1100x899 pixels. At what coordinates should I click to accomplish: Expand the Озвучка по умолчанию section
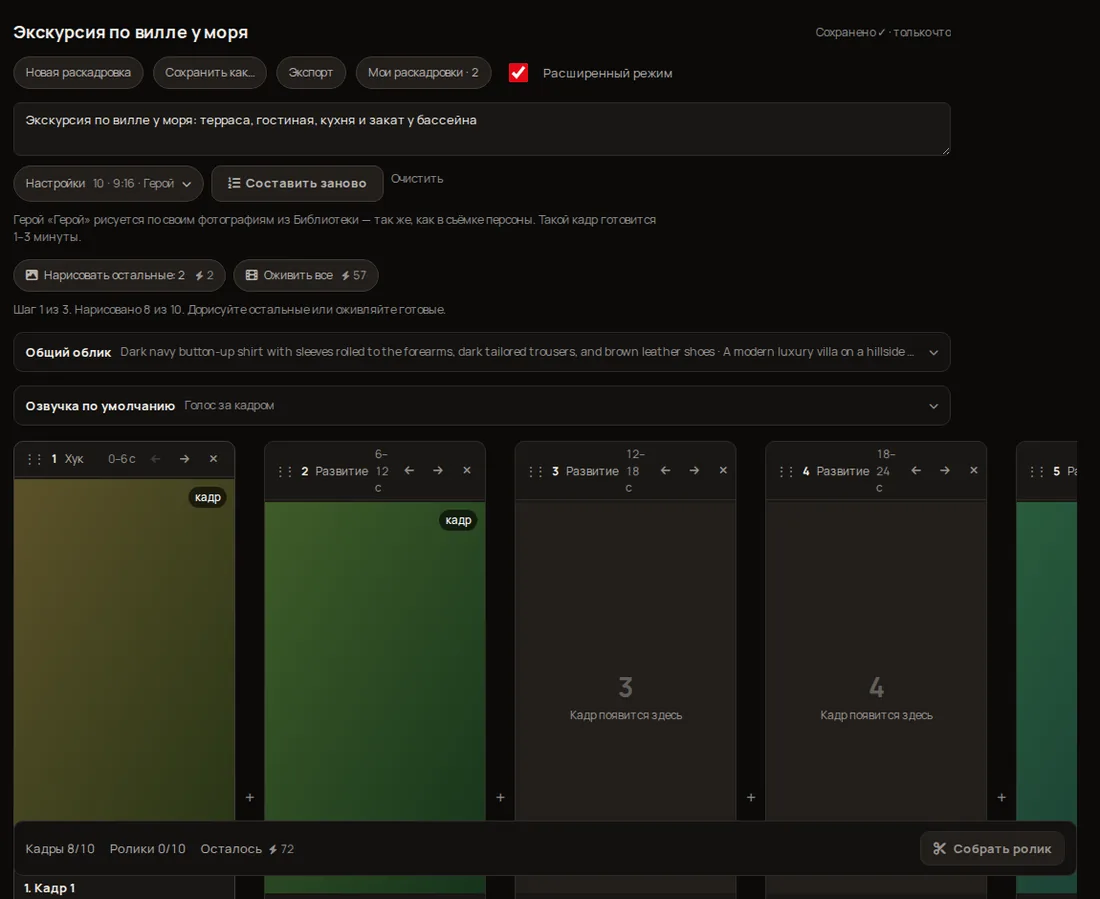(x=482, y=406)
